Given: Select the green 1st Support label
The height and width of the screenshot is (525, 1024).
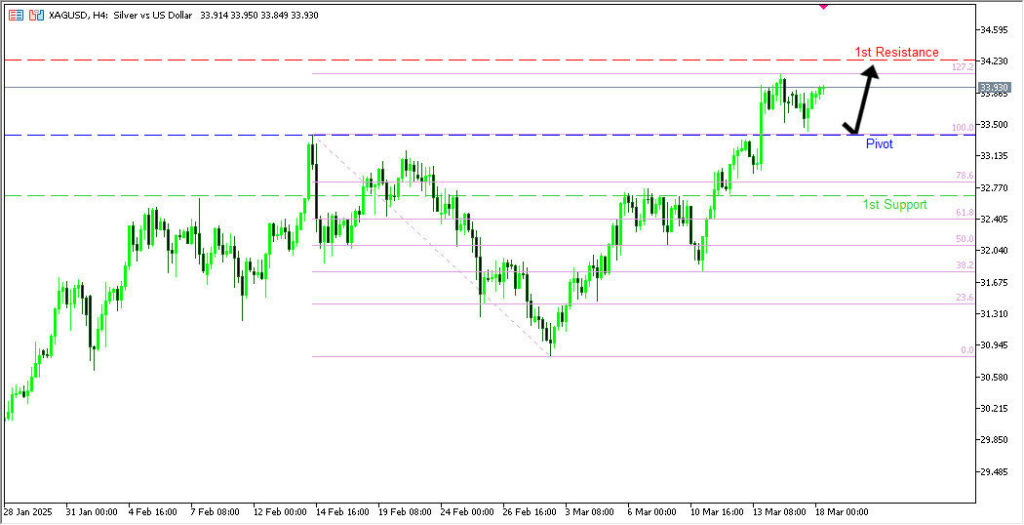Looking at the screenshot, I should [895, 204].
